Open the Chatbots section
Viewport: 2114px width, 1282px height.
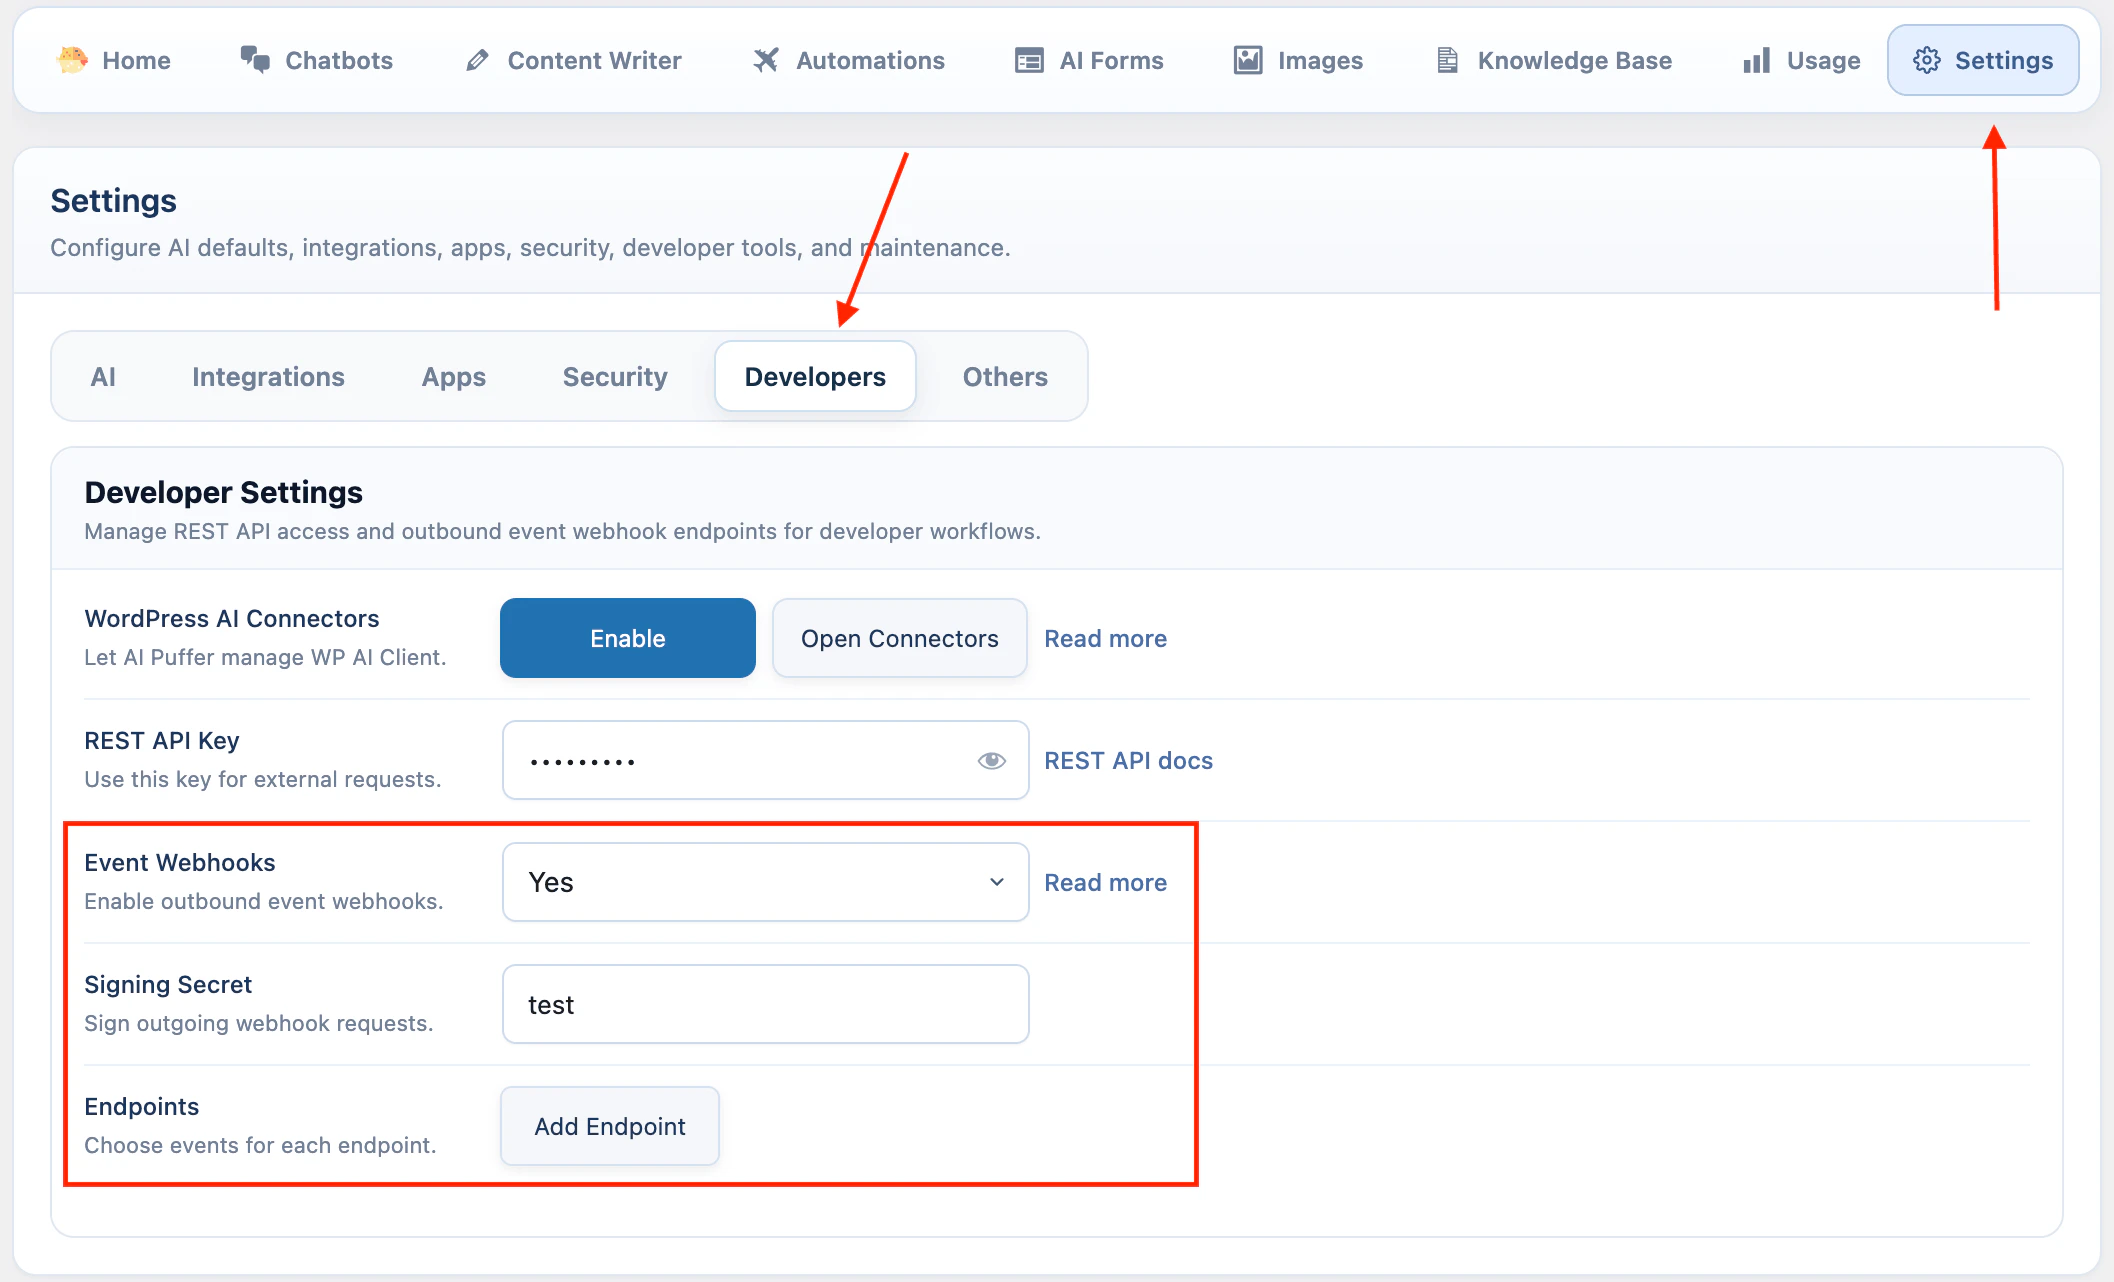click(x=317, y=60)
